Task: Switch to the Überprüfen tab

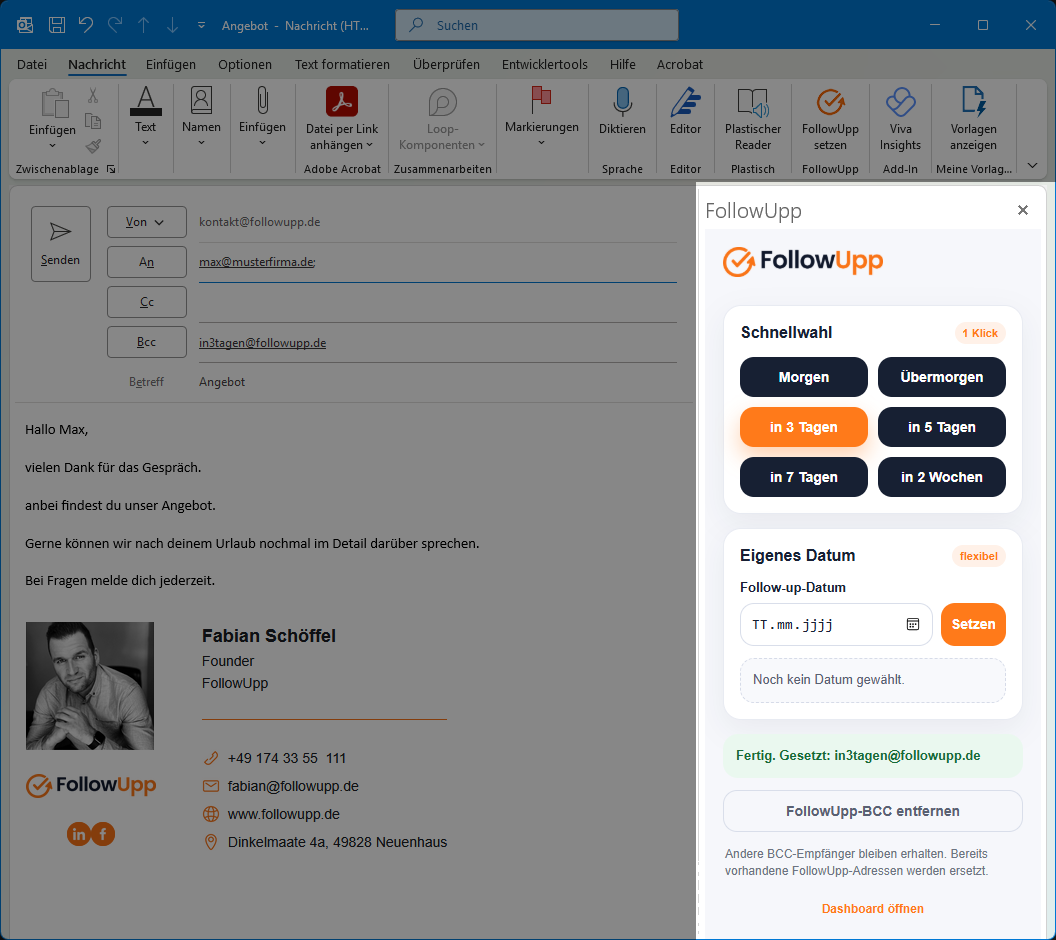Action: (x=447, y=65)
